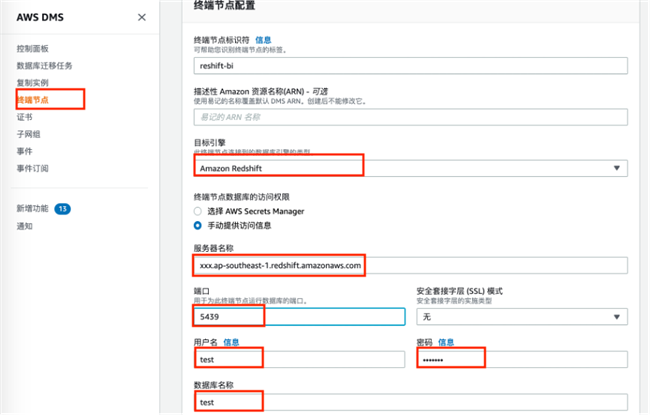Click the 密码 input field
This screenshot has height=415, width=650.
coord(522,359)
